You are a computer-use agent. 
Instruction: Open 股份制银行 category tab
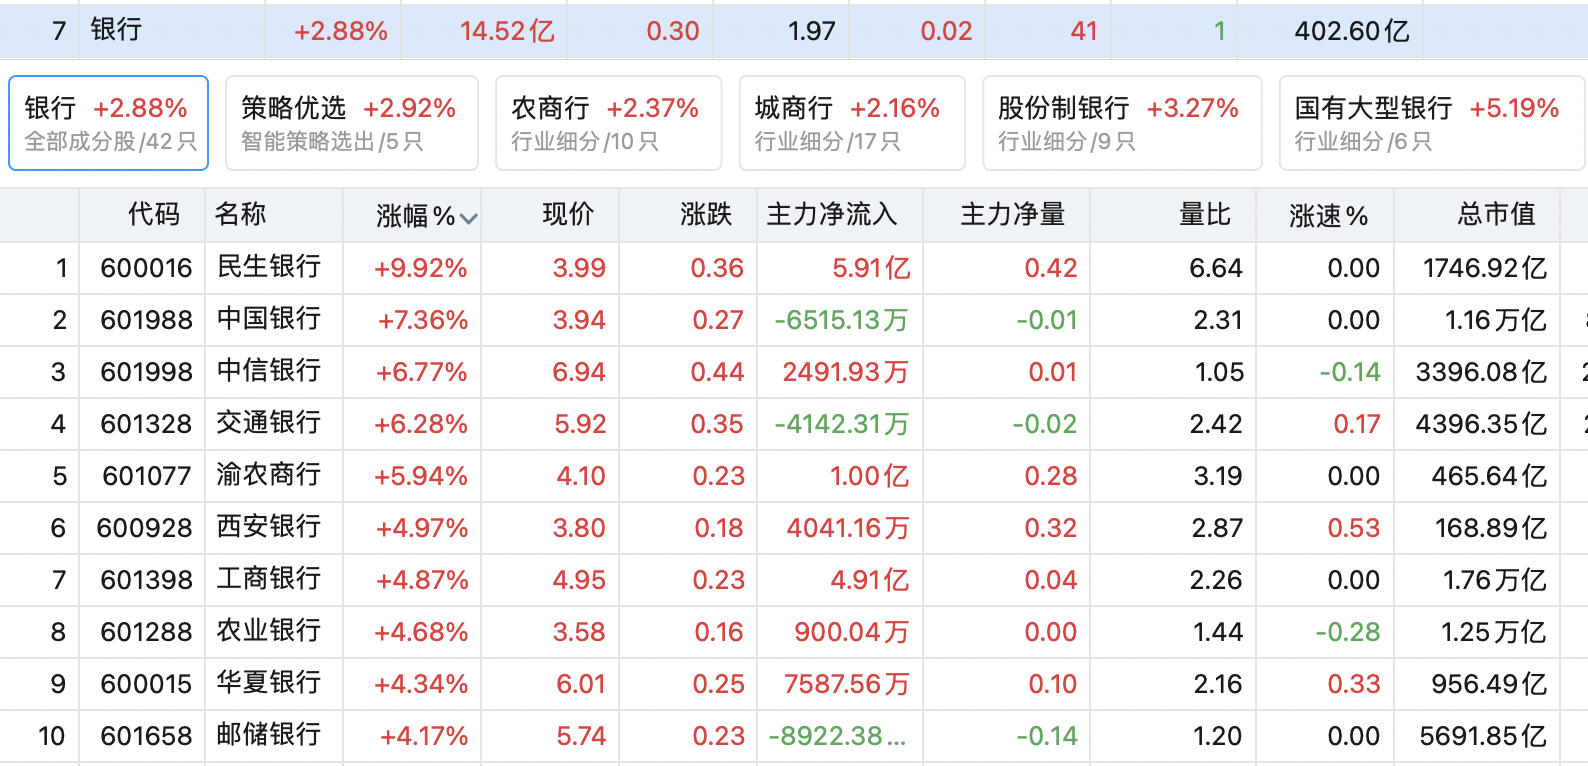[x=1121, y=123]
